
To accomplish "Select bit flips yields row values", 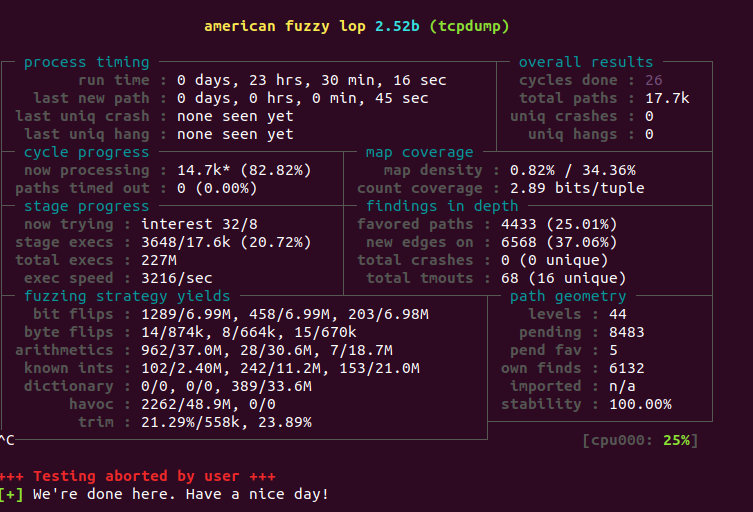I will tap(285, 314).
